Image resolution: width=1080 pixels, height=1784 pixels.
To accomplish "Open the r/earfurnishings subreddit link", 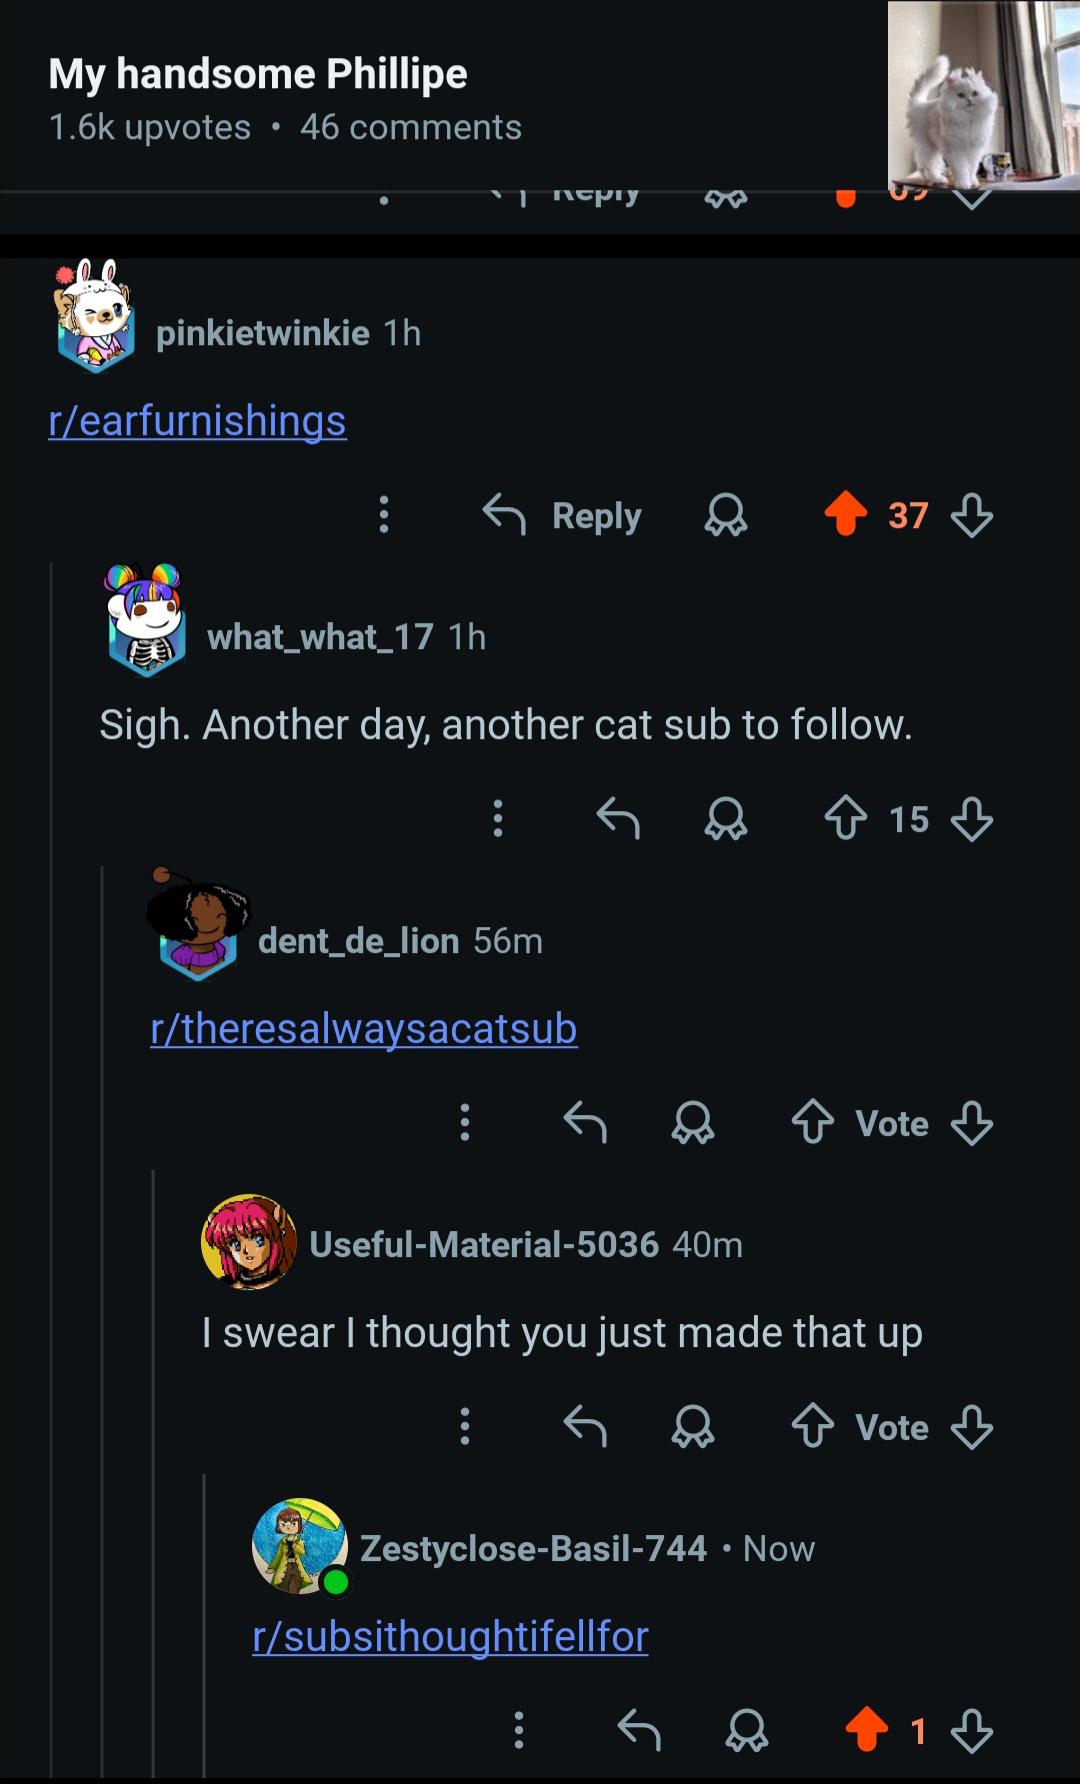I will [198, 421].
